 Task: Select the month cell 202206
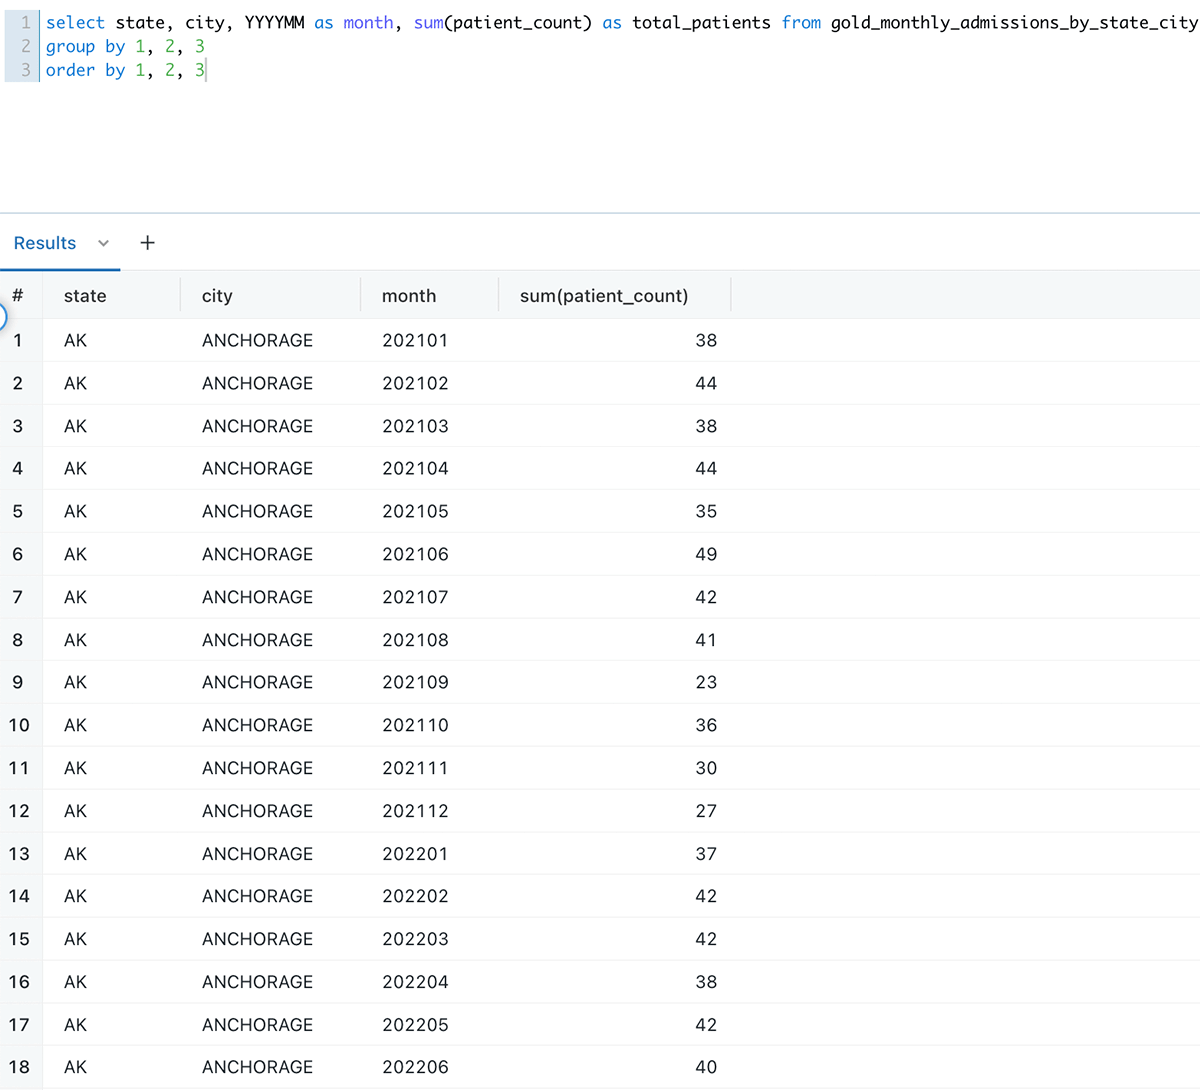click(x=415, y=1067)
